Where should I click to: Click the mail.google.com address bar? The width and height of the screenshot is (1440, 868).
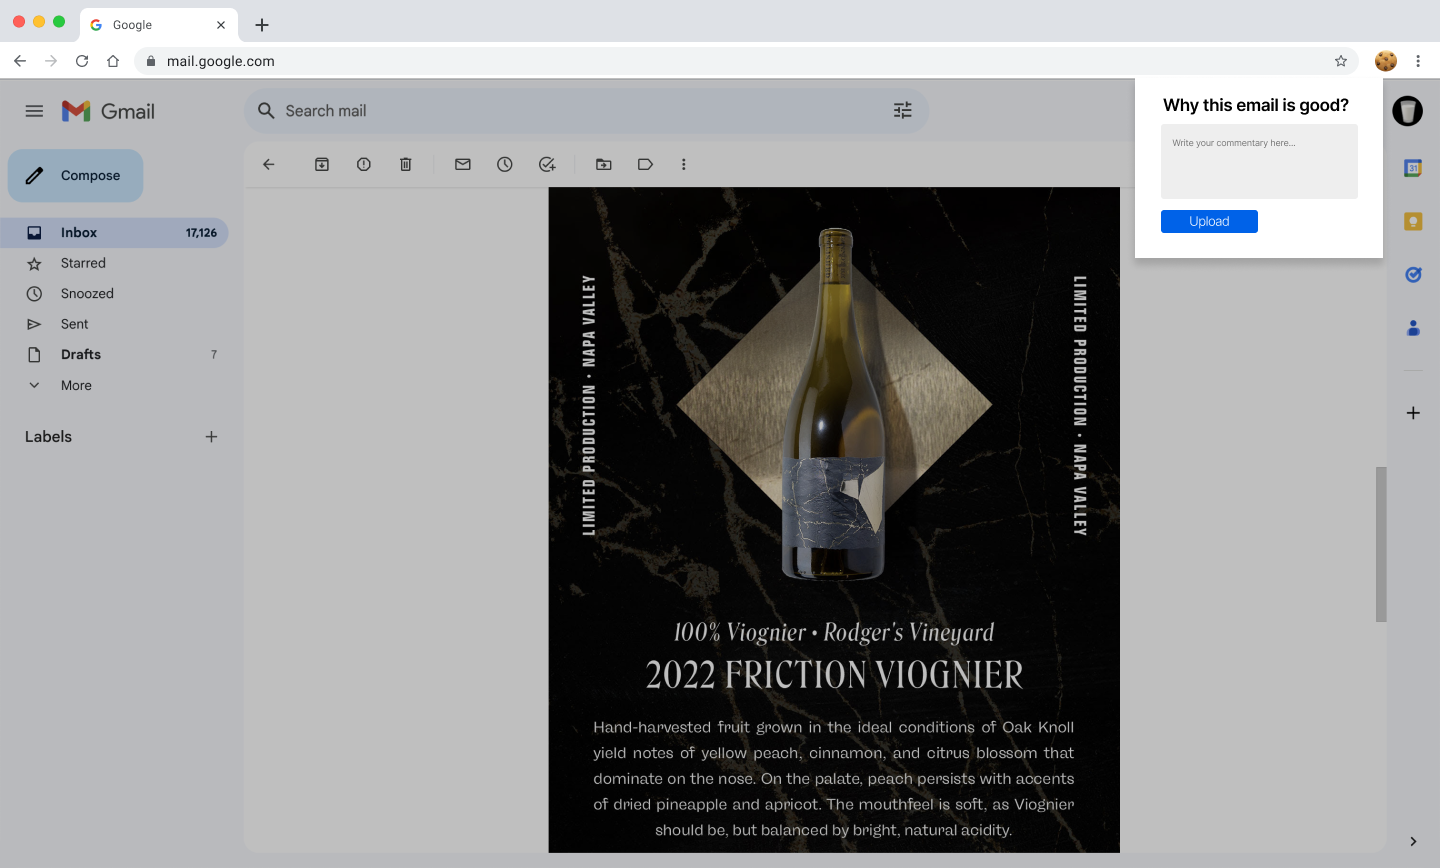(x=746, y=61)
